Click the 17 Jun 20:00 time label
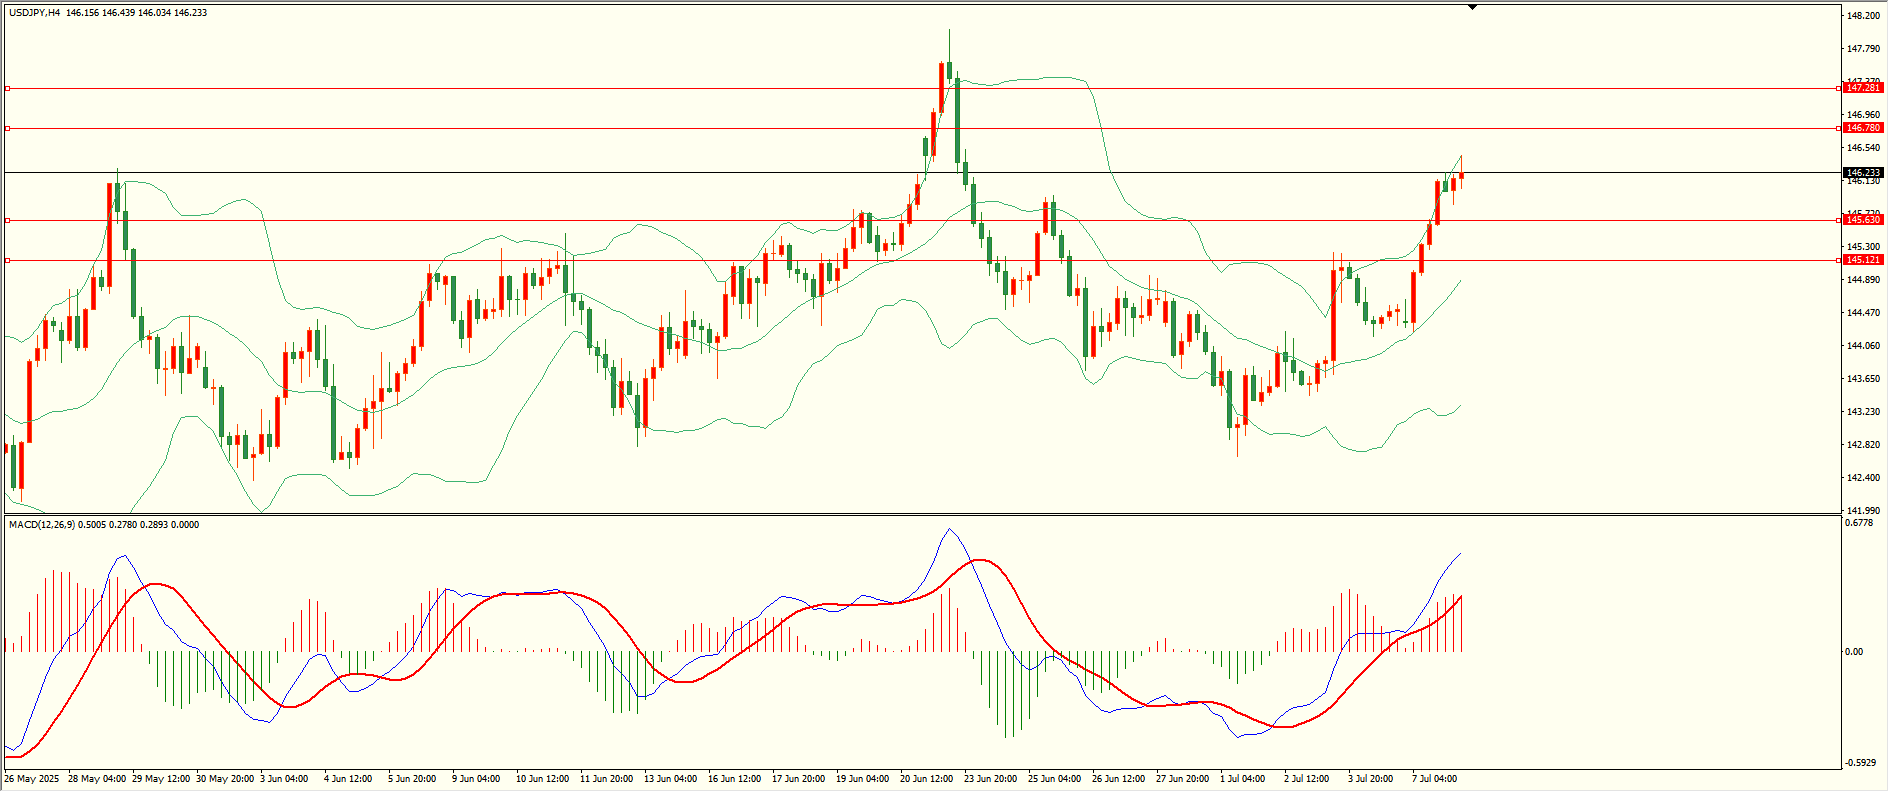 point(799,779)
